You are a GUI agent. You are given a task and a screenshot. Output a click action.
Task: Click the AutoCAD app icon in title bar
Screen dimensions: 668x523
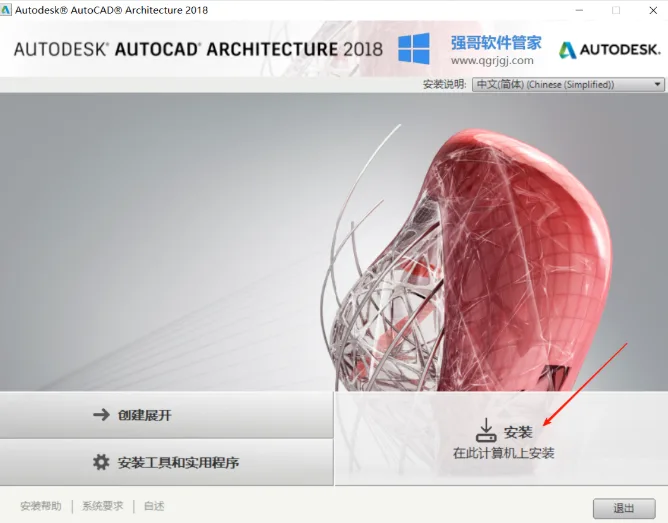(x=6, y=10)
